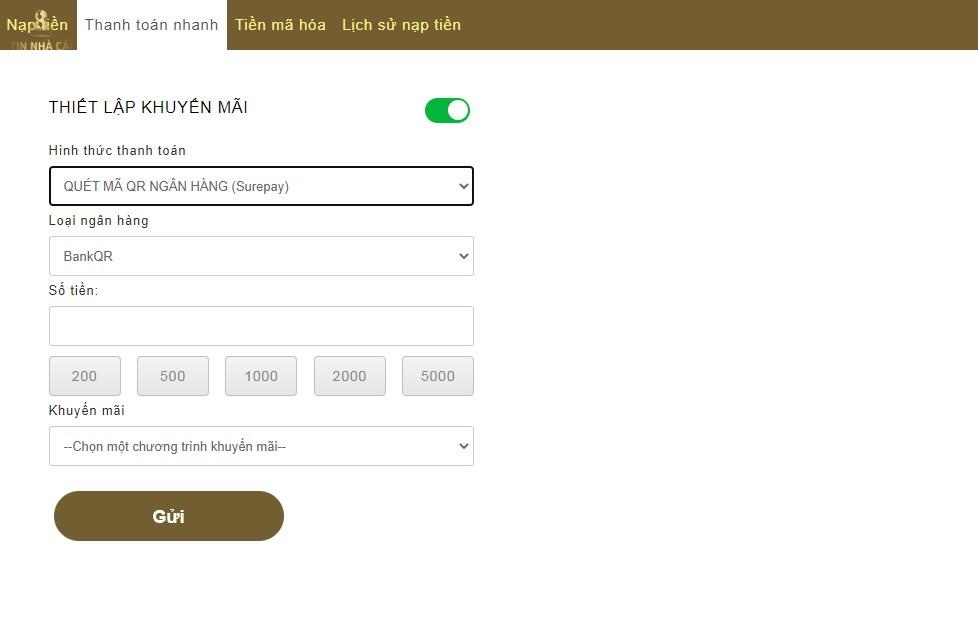
Task: Choose the 200 quick amount button
Action: click(85, 376)
